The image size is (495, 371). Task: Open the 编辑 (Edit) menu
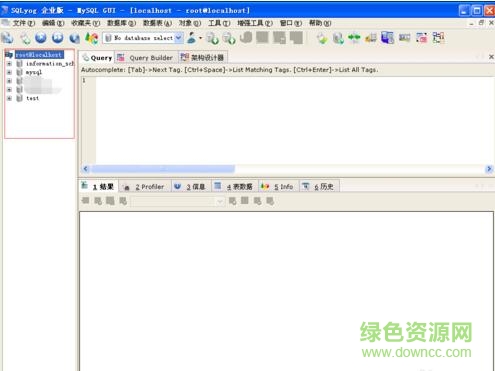[53, 23]
